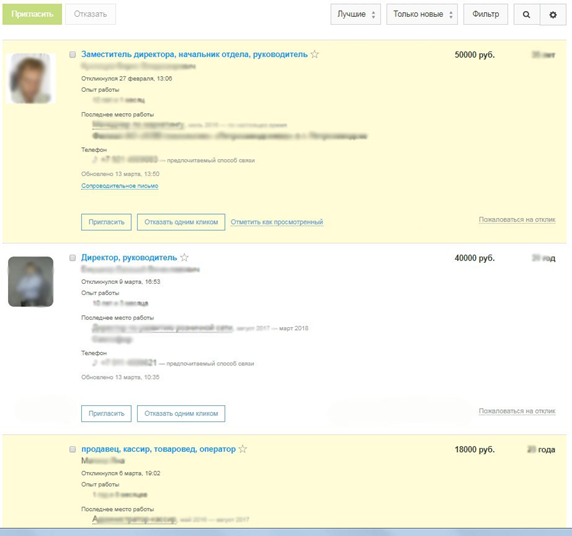Click the 50000 руб. salary text
This screenshot has width=572, height=536.
475,55
